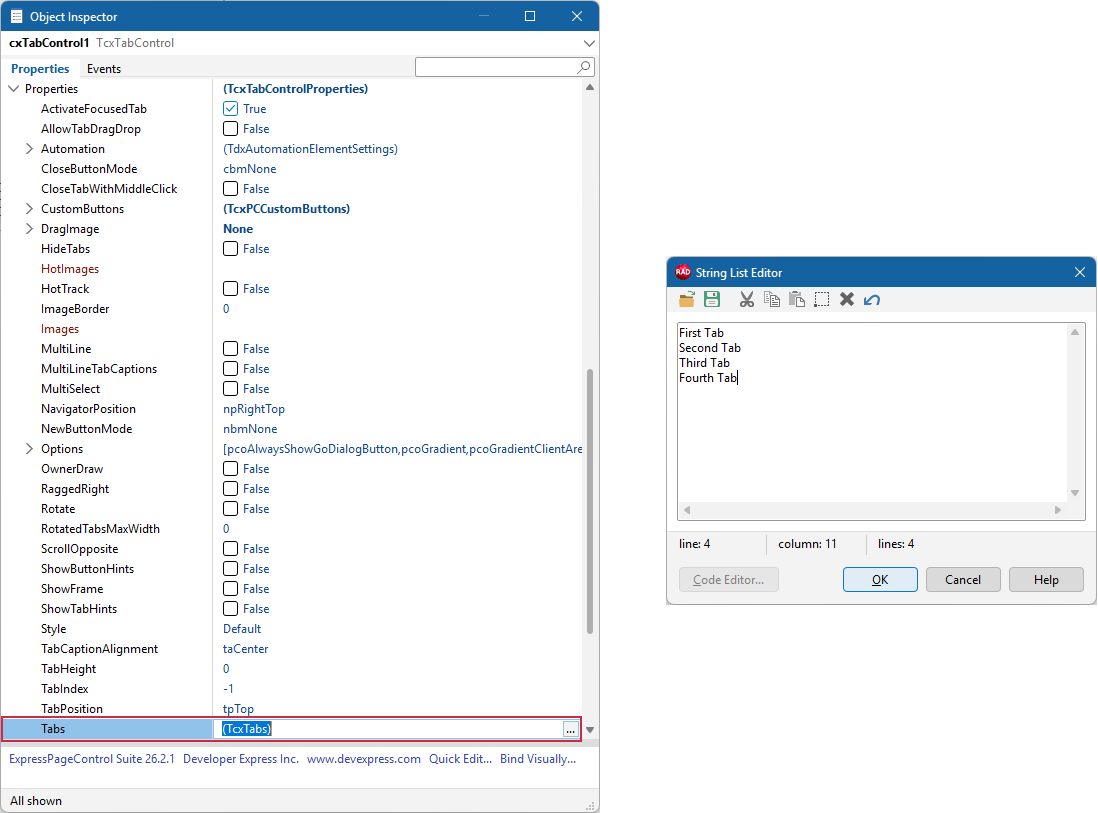Image resolution: width=1098 pixels, height=813 pixels.
Task: Confirm with OK in String List Editor
Action: point(880,580)
